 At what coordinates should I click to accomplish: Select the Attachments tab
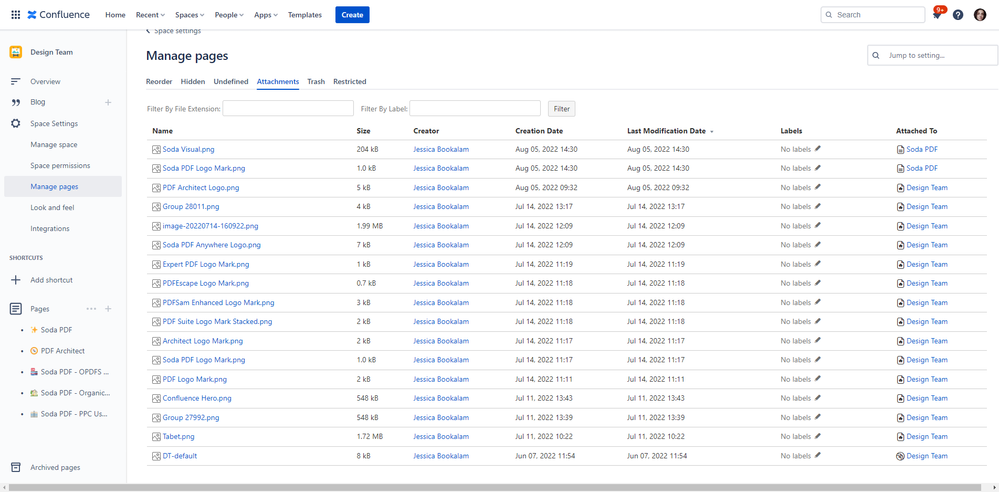coord(278,82)
